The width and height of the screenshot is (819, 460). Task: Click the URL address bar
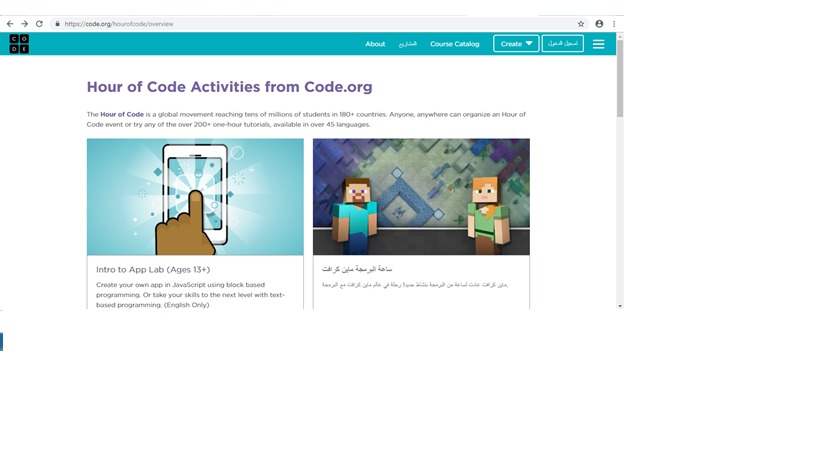pyautogui.click(x=300, y=24)
